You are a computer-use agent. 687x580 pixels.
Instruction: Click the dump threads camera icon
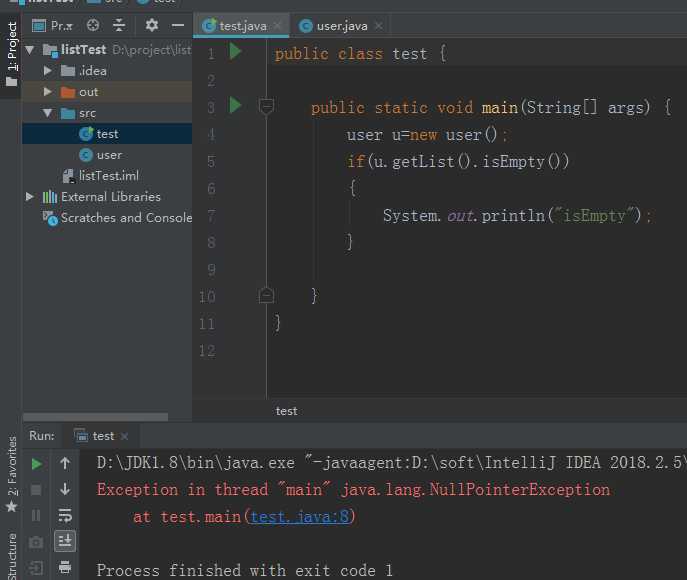(36, 542)
